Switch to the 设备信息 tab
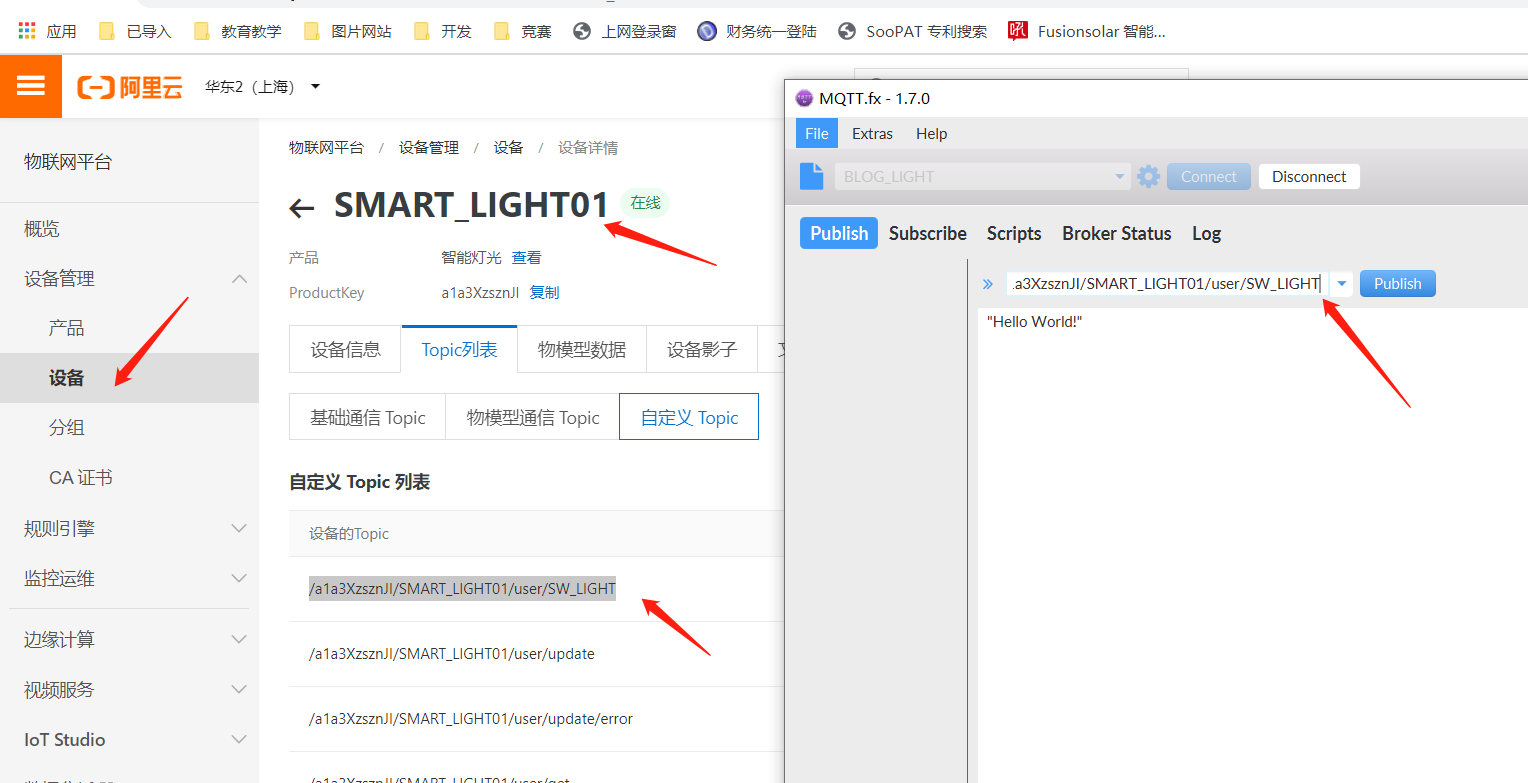1528x783 pixels. [x=345, y=349]
